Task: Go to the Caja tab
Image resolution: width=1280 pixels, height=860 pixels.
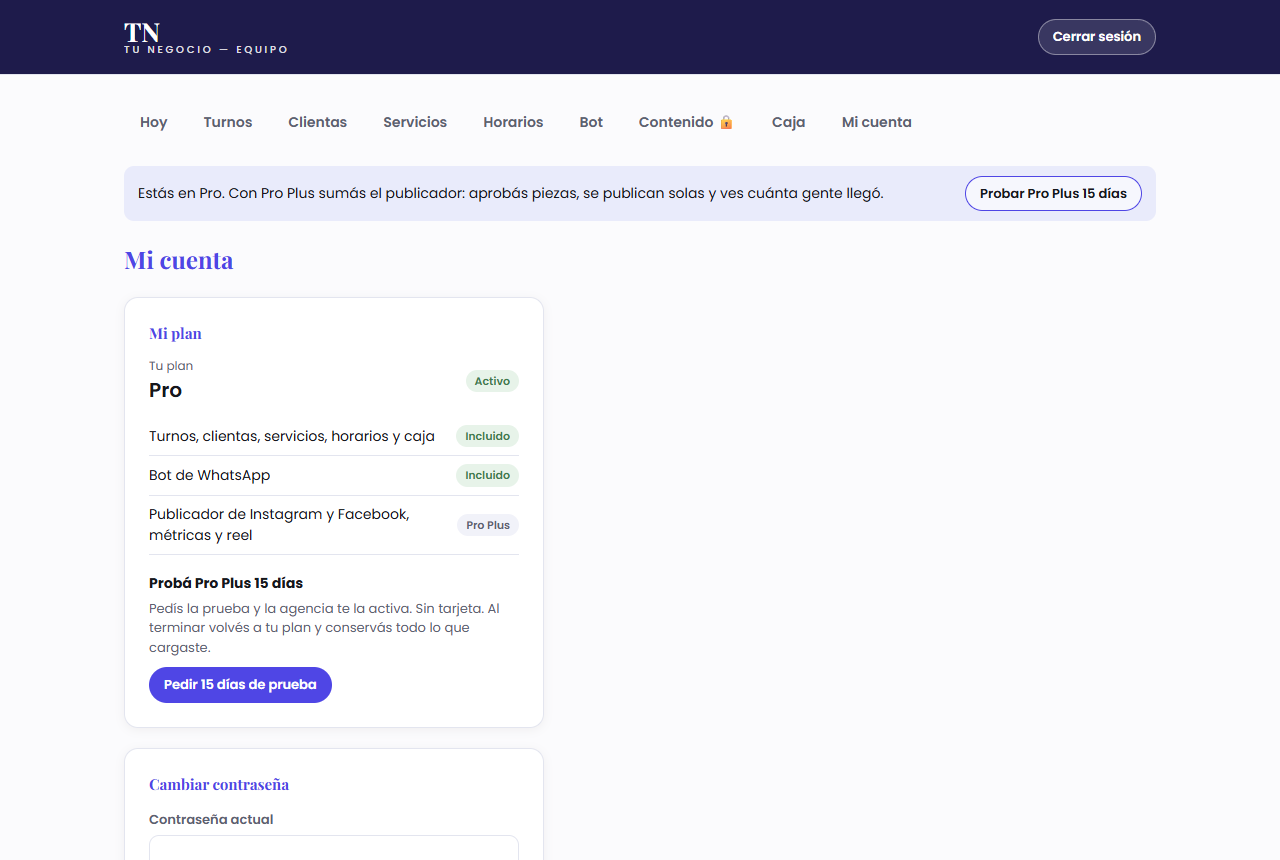Action: click(x=788, y=122)
